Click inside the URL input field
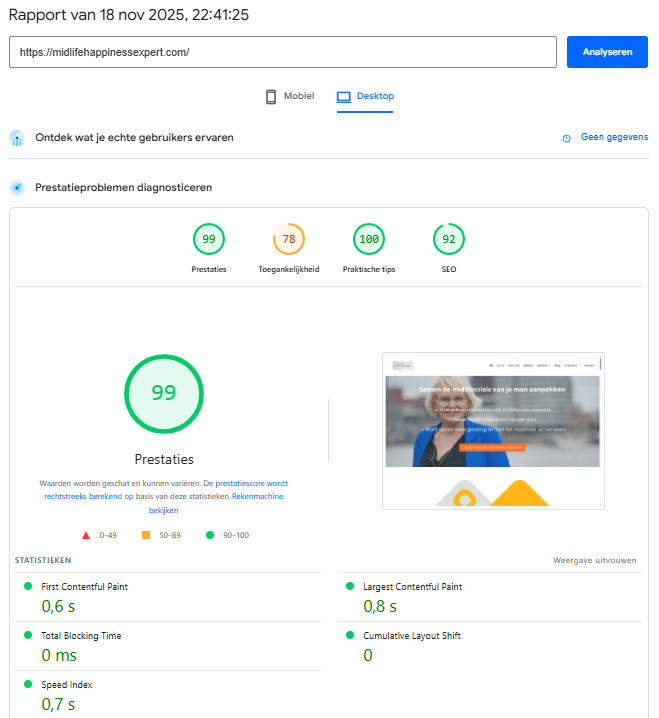The height and width of the screenshot is (718, 659). [x=282, y=52]
